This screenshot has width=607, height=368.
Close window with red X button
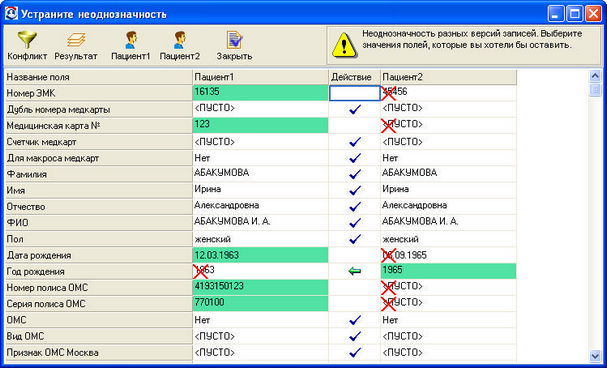(593, 14)
